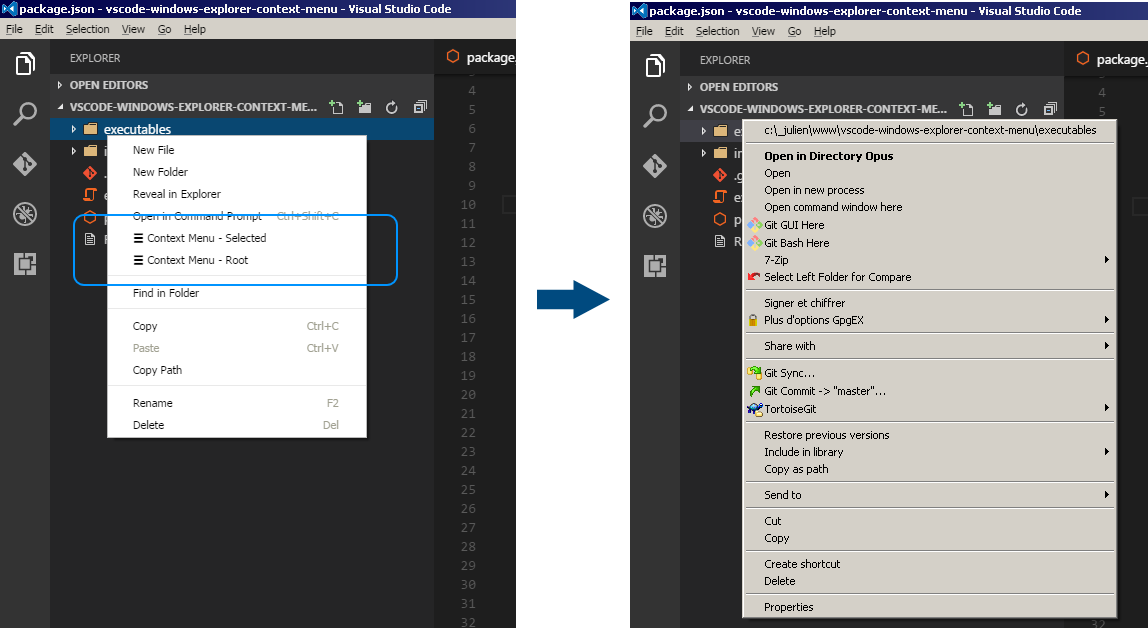Open Explorer view in right window activity bar
The image size is (1148, 628).
coord(655,66)
